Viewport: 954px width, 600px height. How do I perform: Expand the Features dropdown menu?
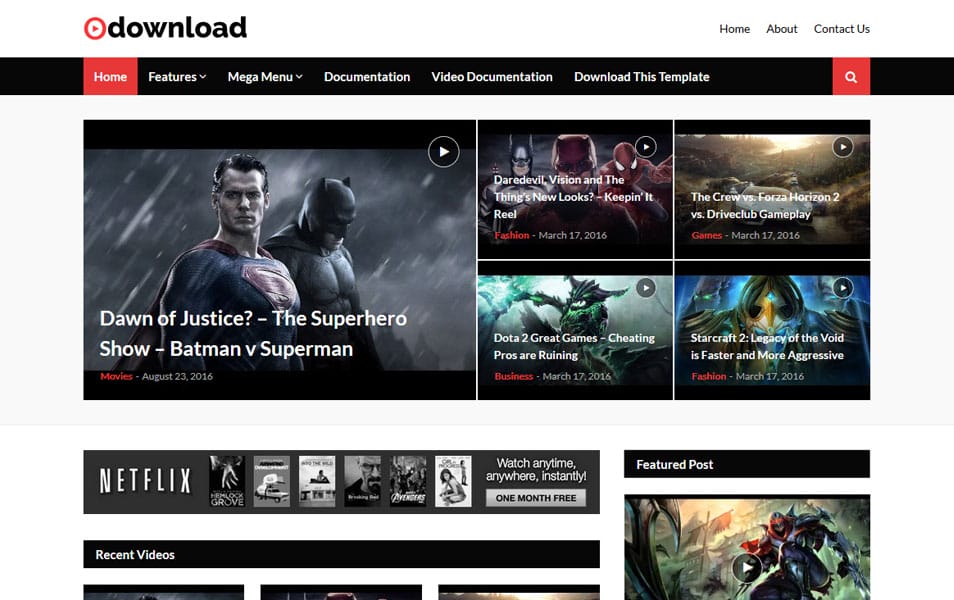click(x=176, y=76)
